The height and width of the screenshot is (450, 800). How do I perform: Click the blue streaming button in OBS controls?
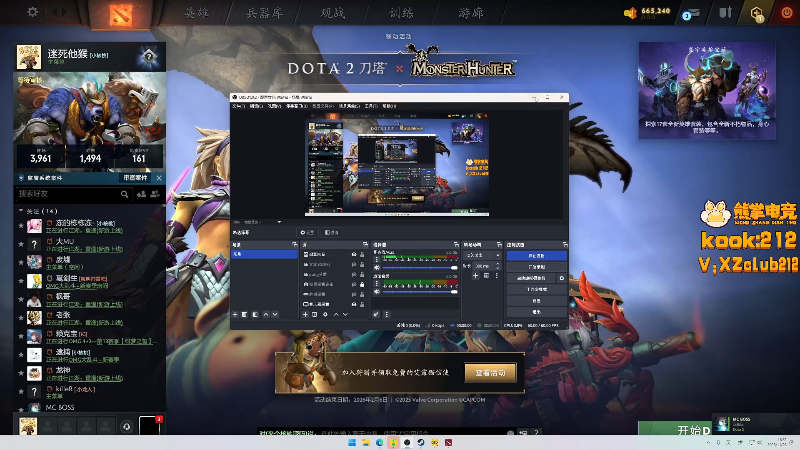pyautogui.click(x=537, y=256)
